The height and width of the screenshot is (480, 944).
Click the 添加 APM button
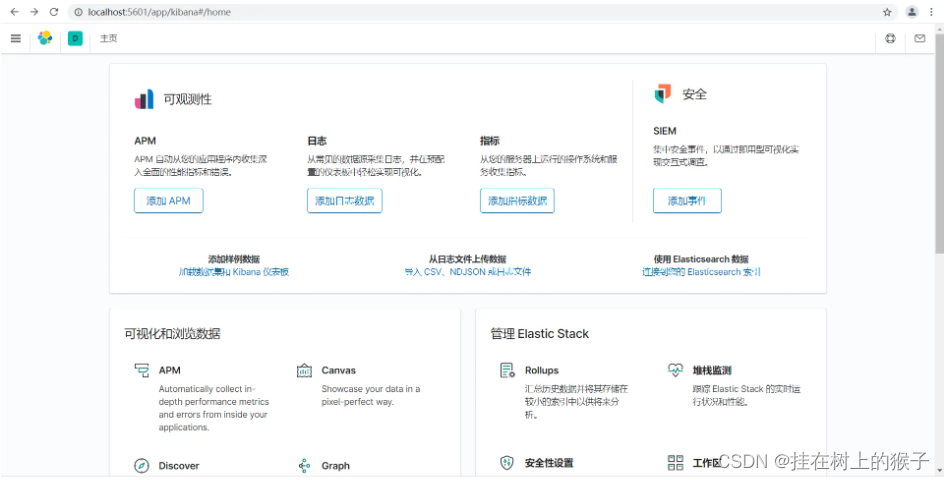coord(169,201)
